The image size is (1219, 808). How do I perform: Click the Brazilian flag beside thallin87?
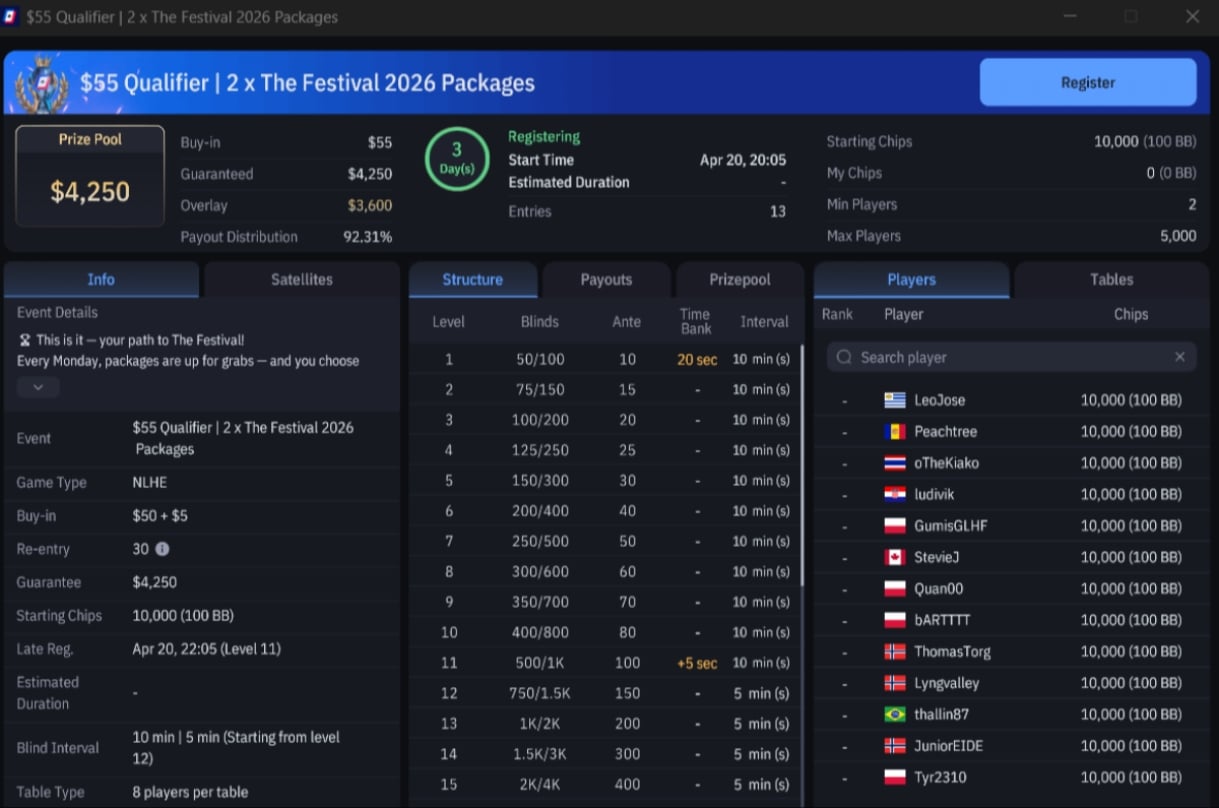click(894, 714)
